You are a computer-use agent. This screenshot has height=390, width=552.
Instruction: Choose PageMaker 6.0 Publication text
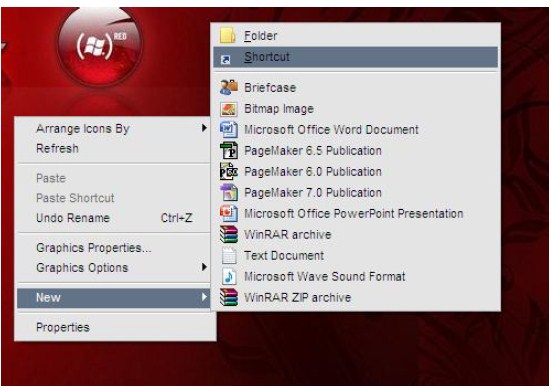coord(313,172)
